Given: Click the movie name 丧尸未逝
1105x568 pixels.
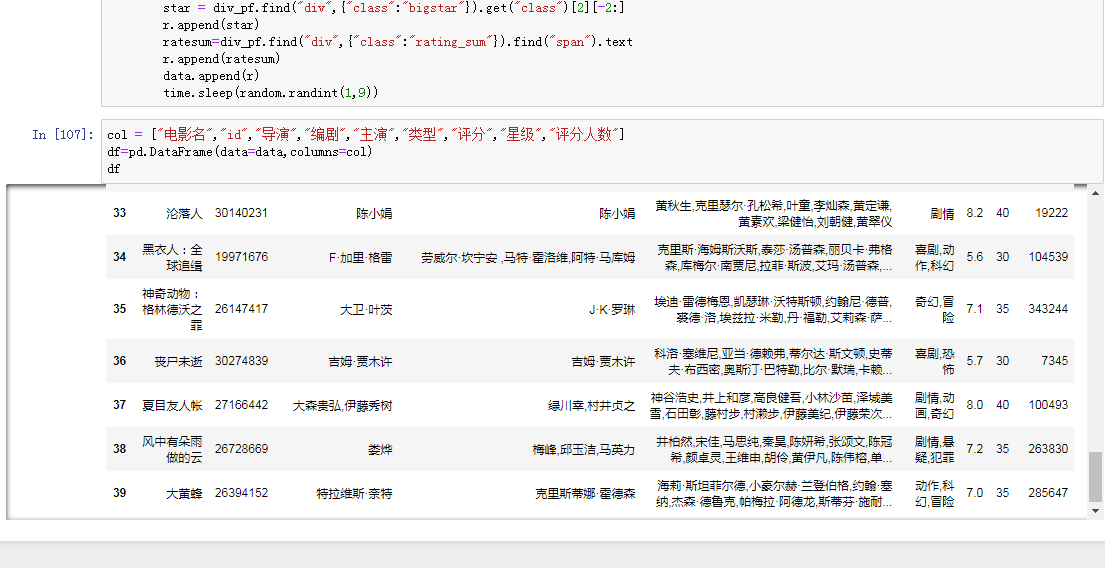Looking at the screenshot, I should pyautogui.click(x=178, y=361).
